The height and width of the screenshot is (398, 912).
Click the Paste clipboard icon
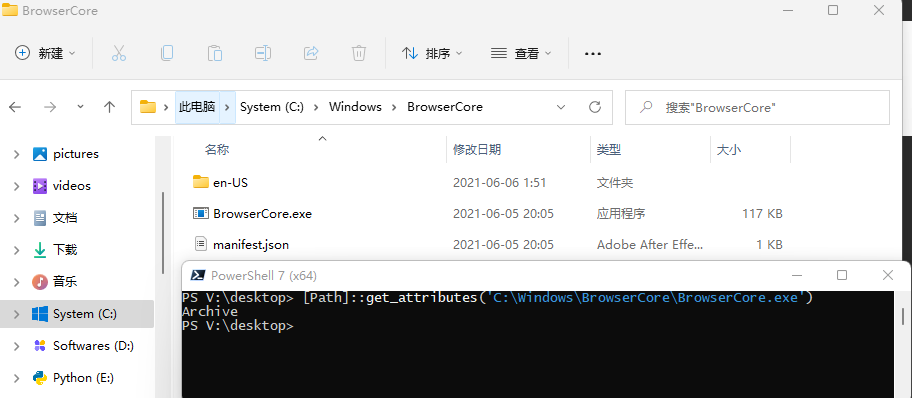tap(215, 54)
